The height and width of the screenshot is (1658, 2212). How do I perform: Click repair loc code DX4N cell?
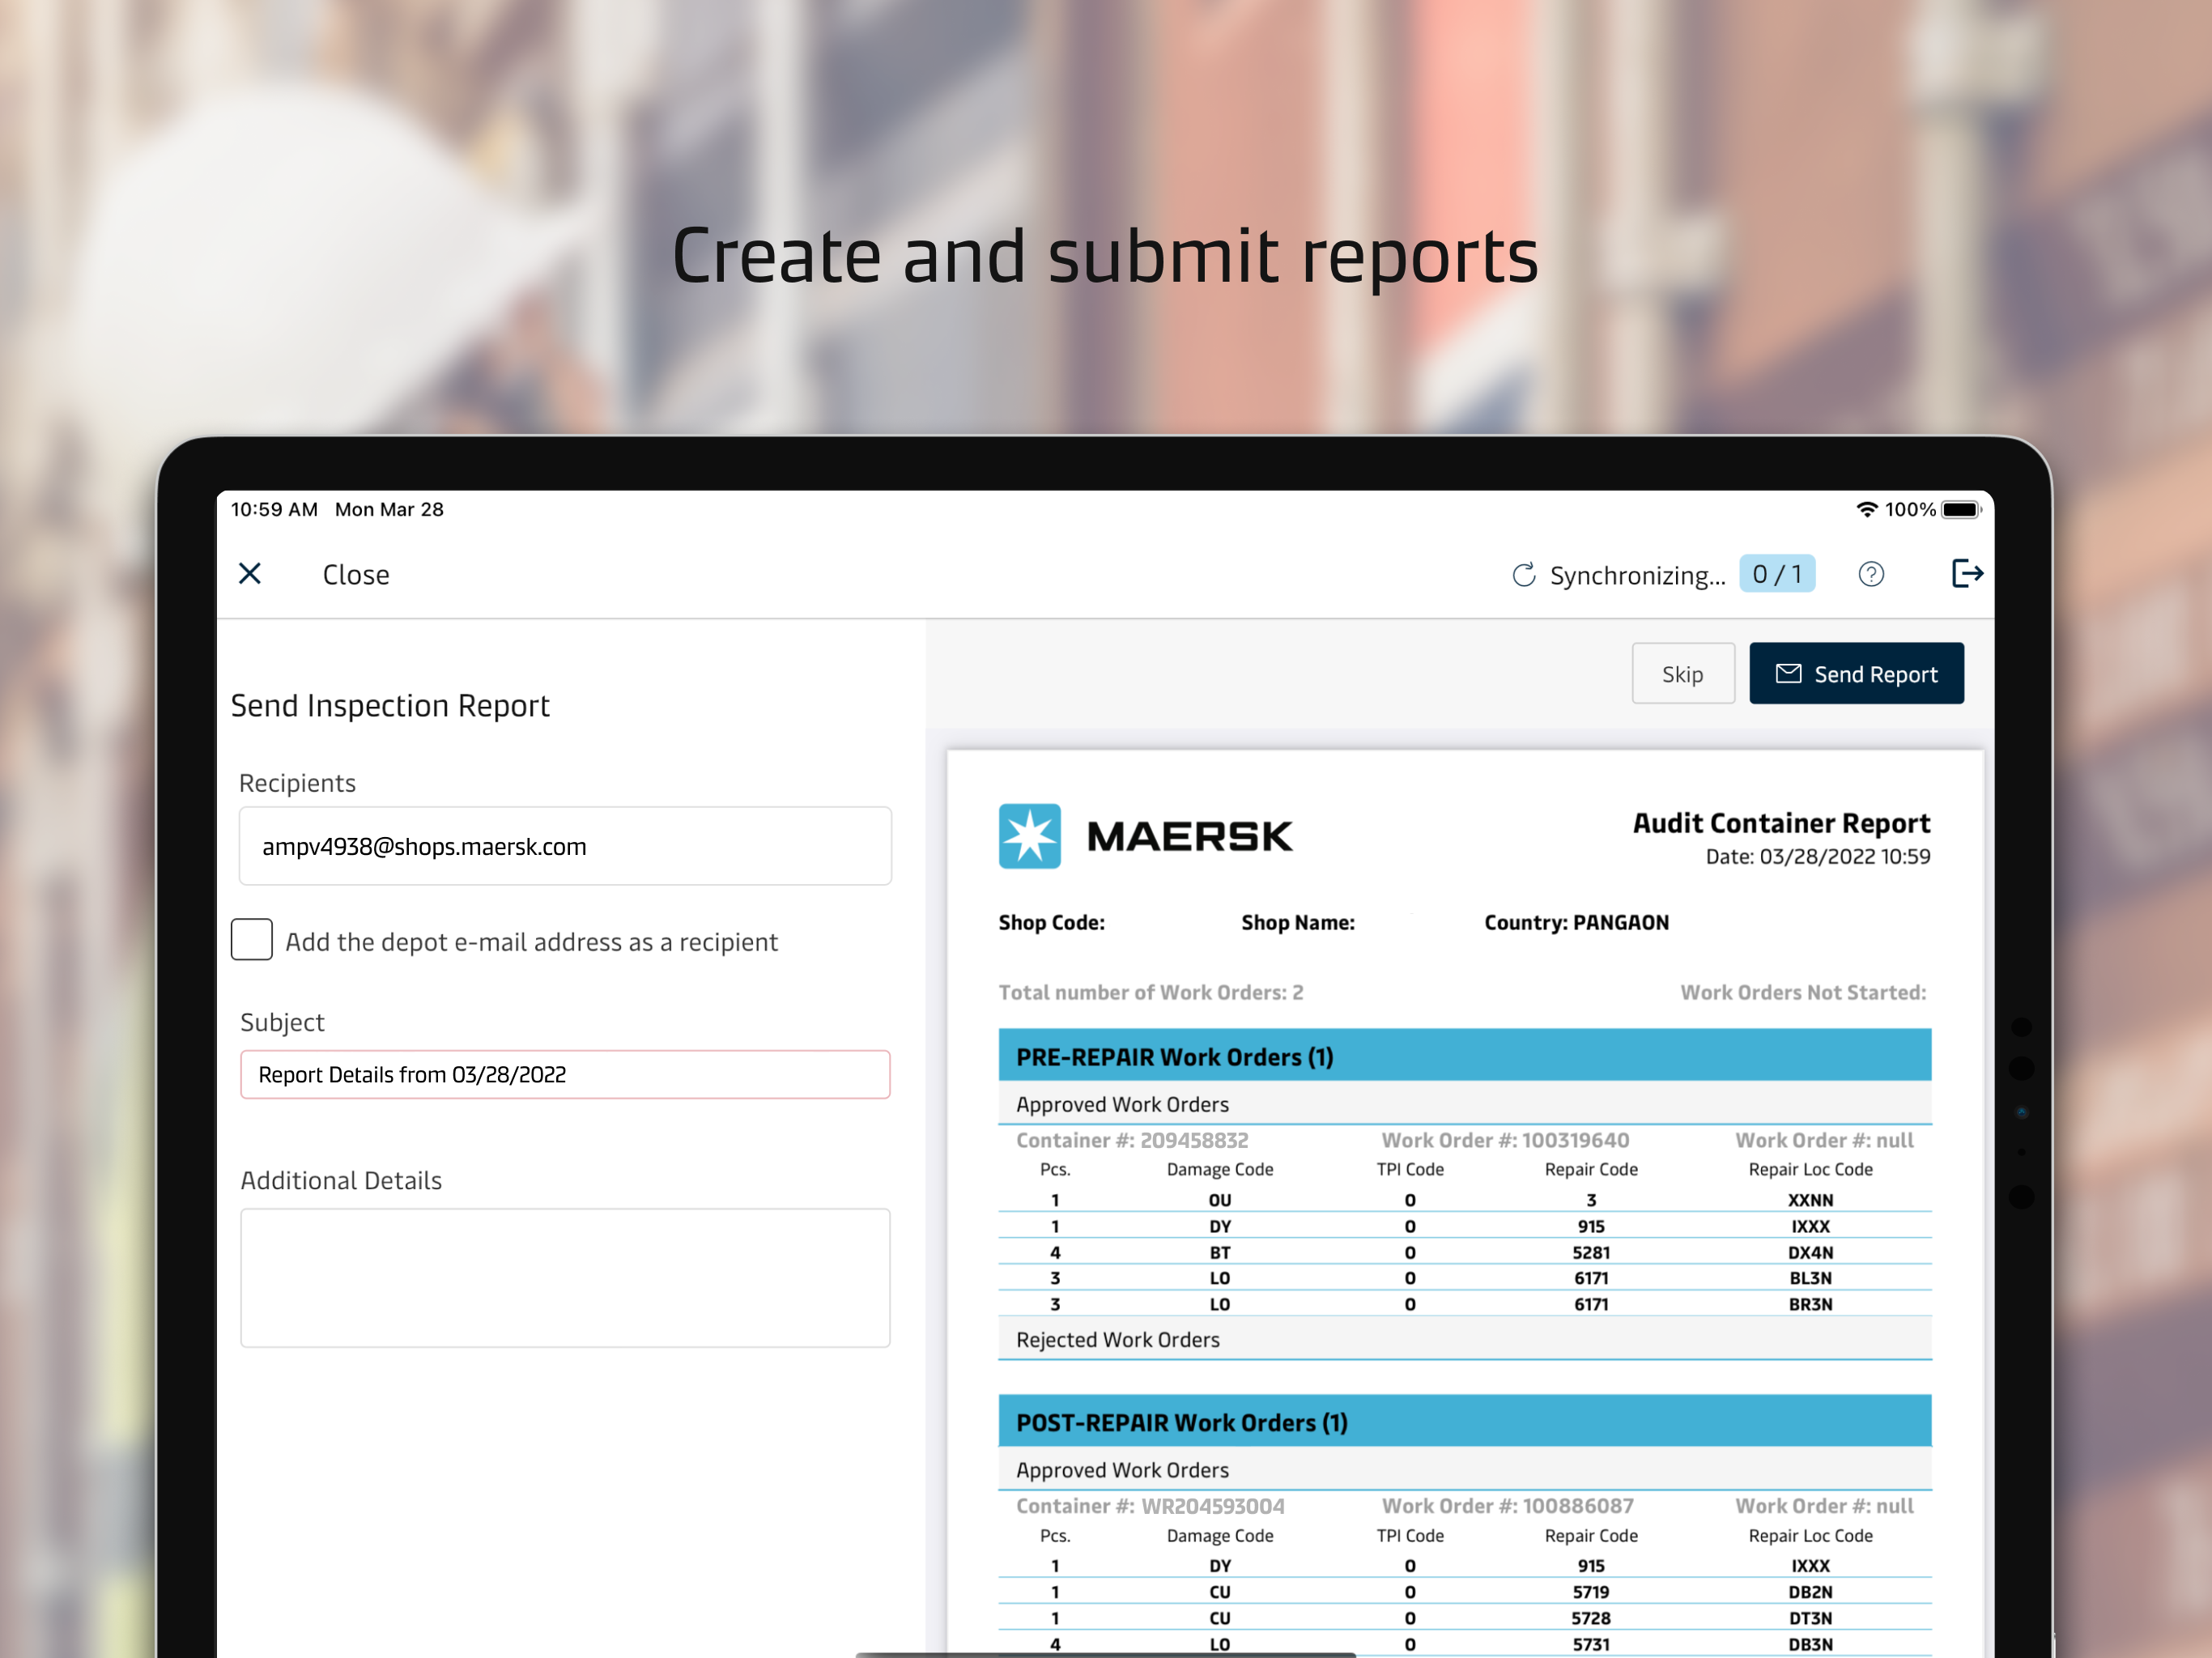click(x=1810, y=1252)
